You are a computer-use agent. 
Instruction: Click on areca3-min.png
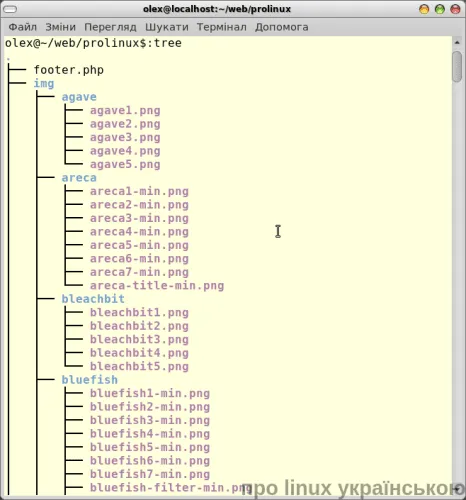tap(139, 218)
